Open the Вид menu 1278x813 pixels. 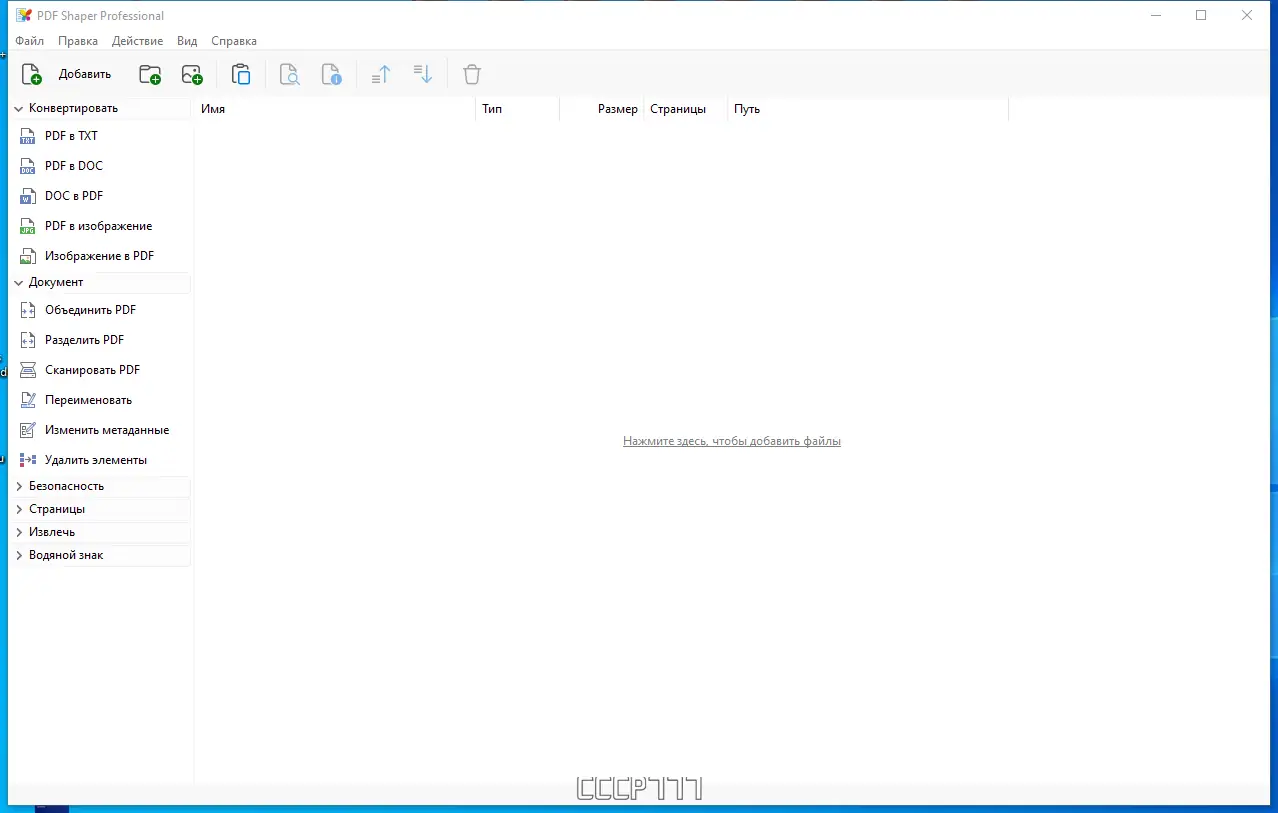[186, 41]
